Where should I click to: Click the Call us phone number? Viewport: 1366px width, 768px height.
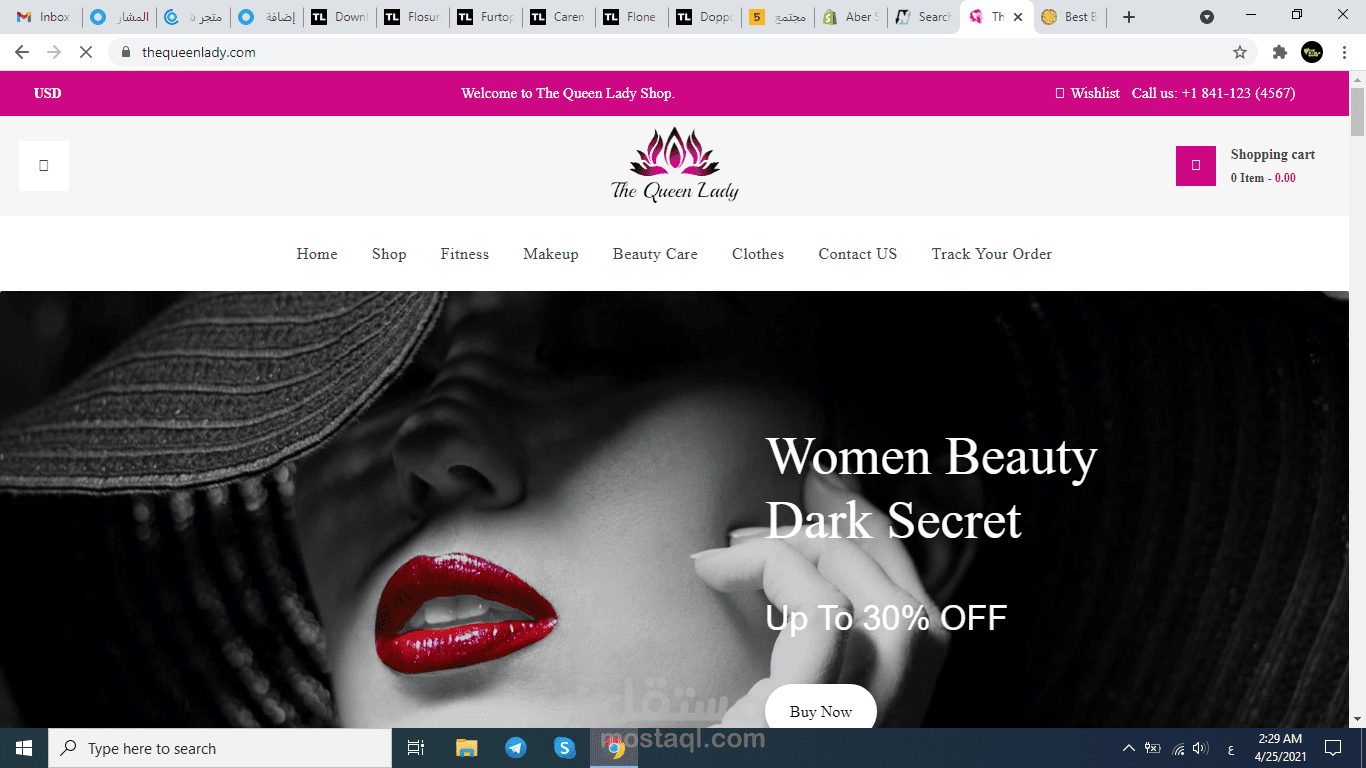coord(1214,93)
